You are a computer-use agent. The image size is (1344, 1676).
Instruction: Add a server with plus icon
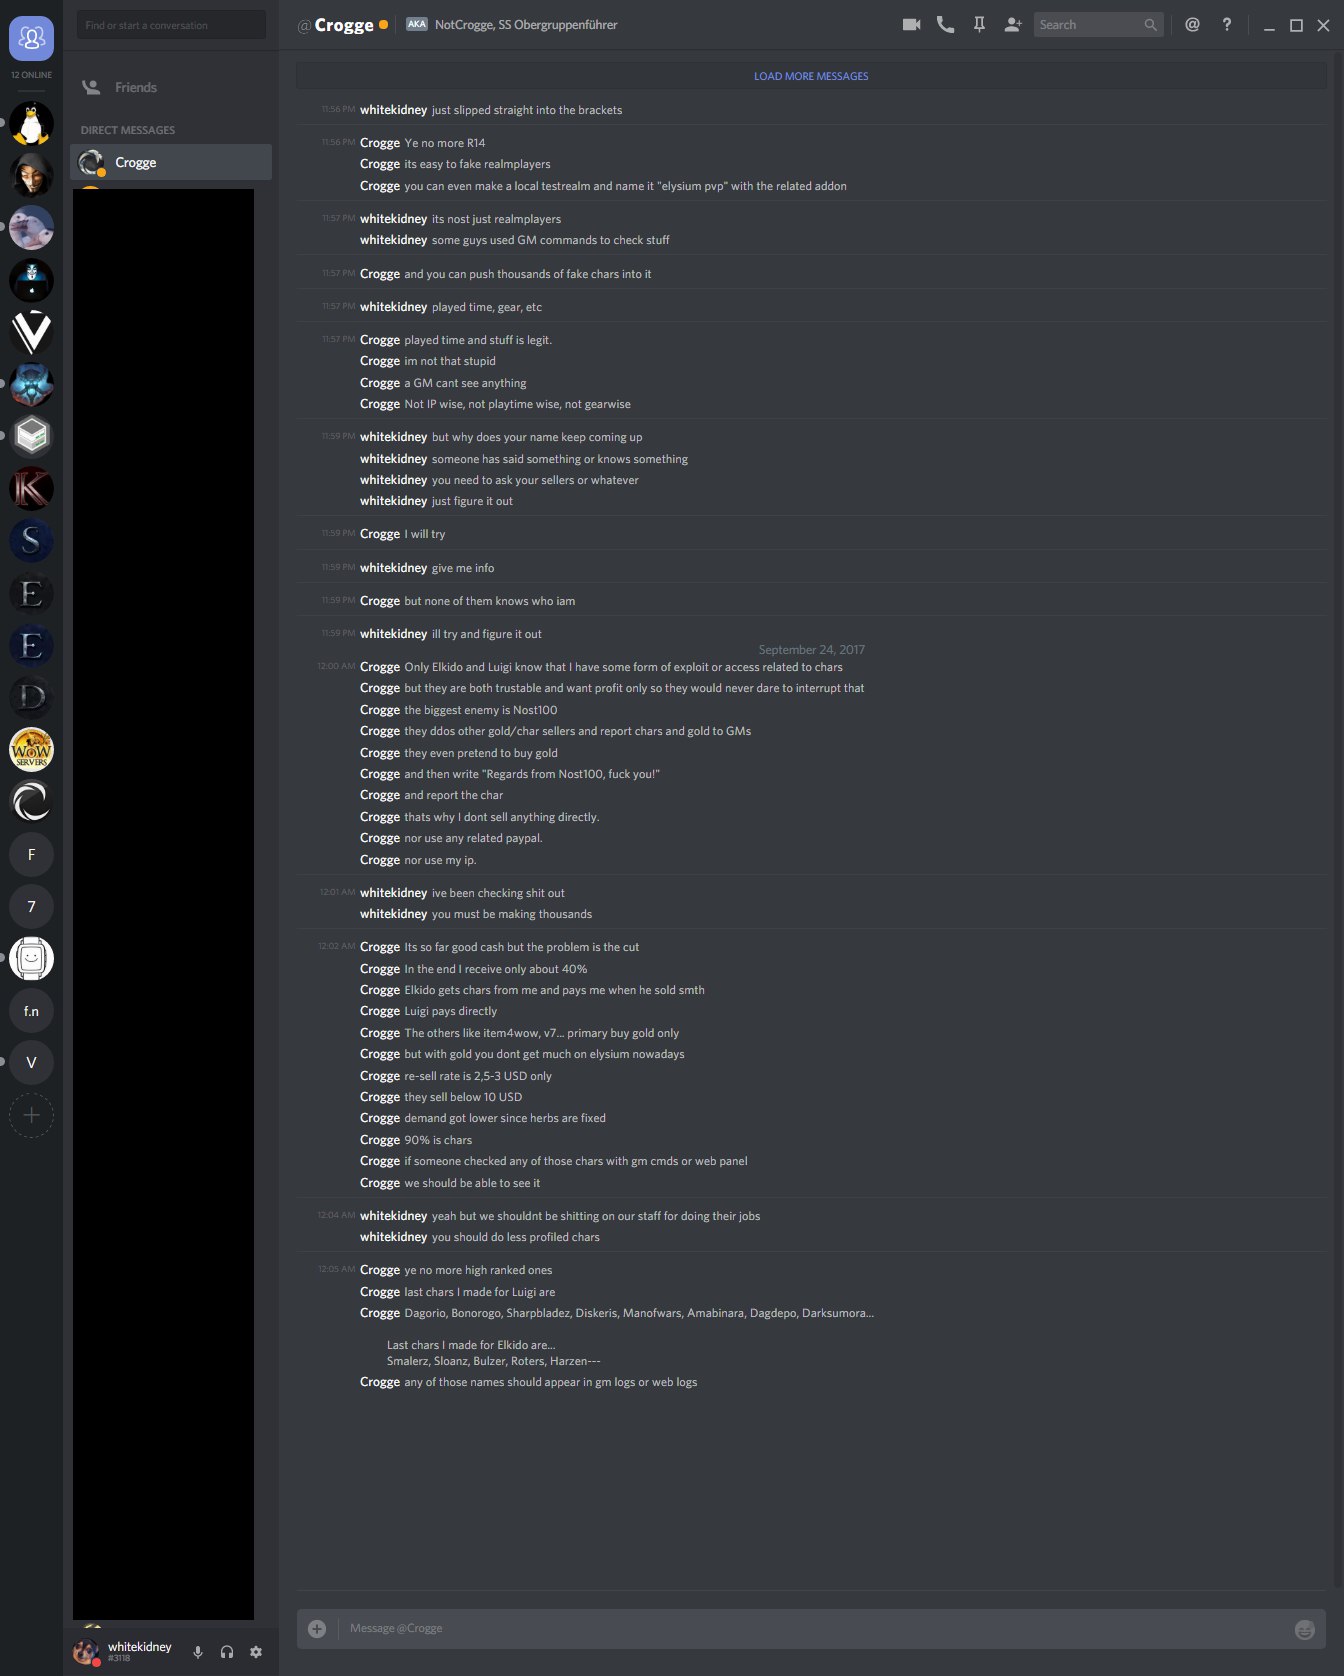(31, 1115)
